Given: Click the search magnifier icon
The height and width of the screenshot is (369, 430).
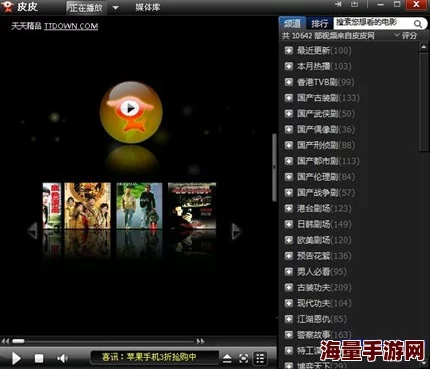Looking at the screenshot, I should (x=418, y=24).
